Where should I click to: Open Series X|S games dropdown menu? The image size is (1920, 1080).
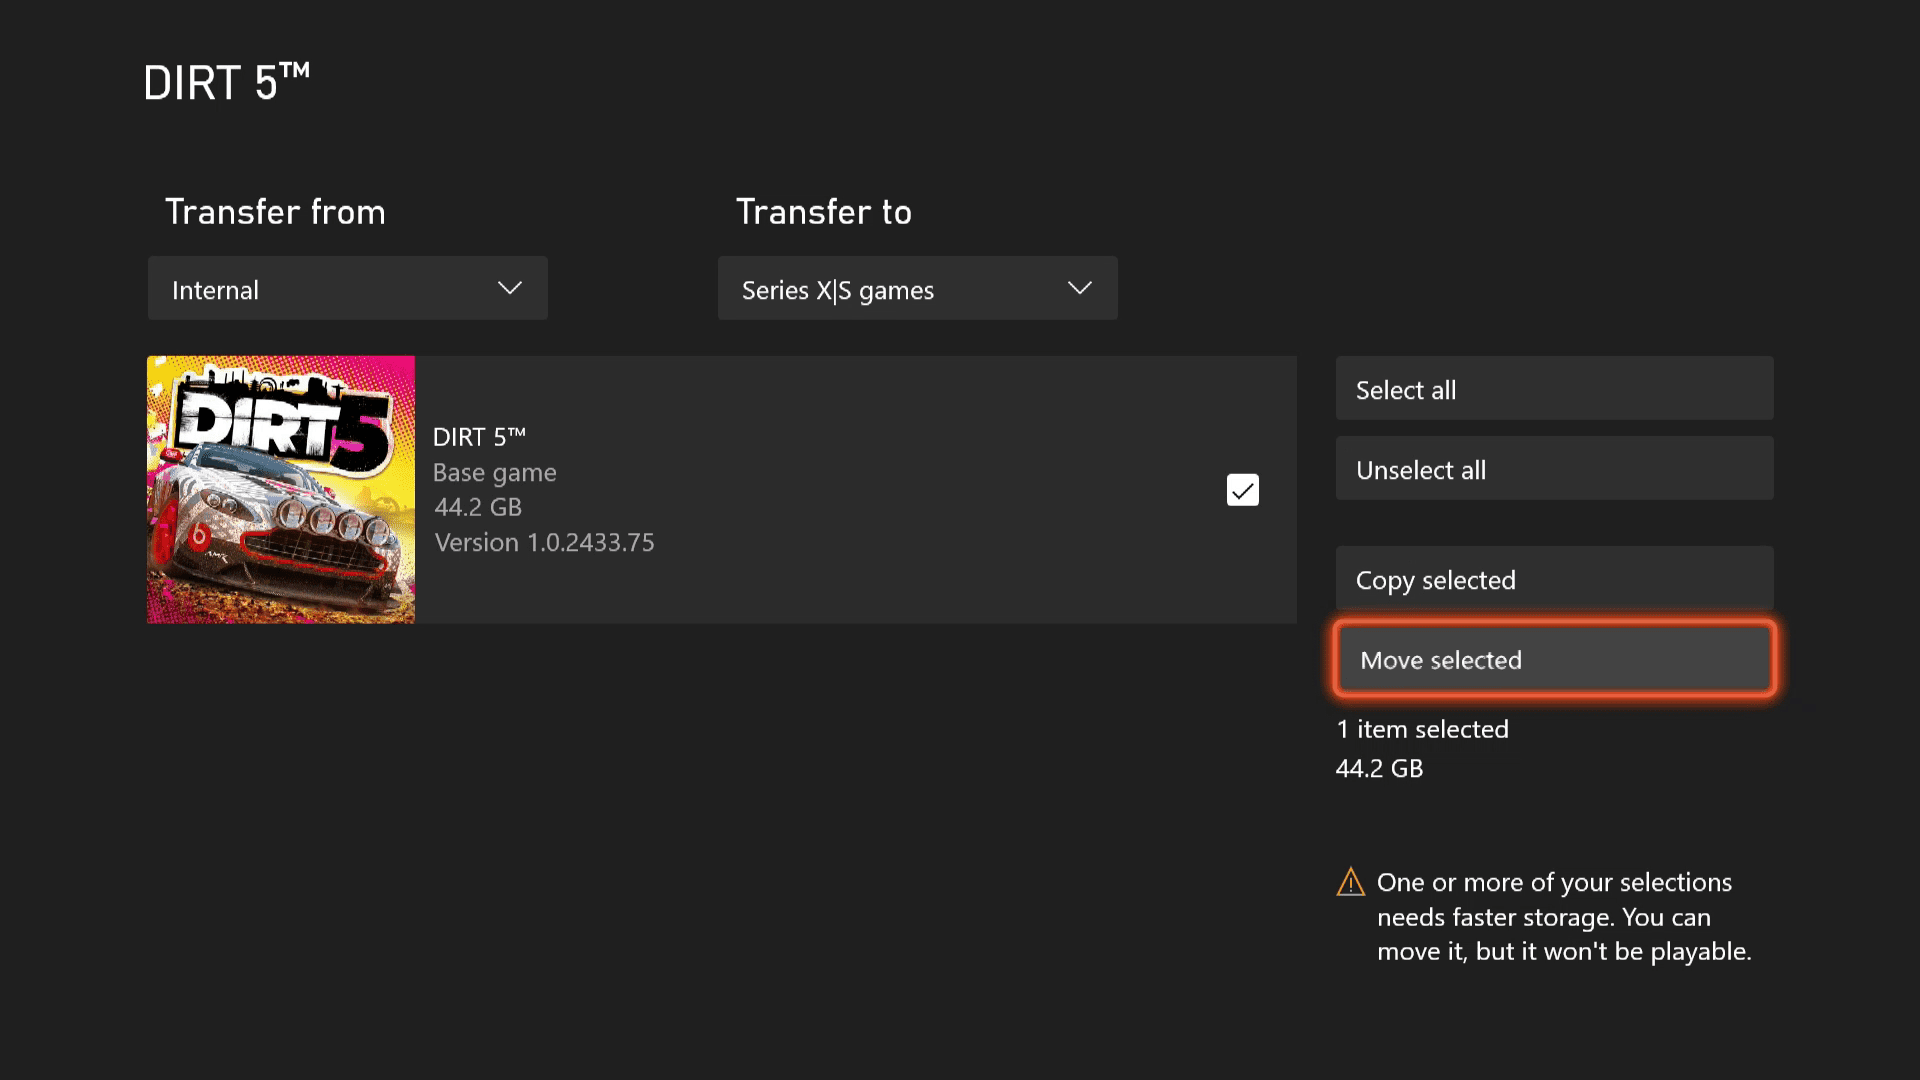[x=916, y=289]
